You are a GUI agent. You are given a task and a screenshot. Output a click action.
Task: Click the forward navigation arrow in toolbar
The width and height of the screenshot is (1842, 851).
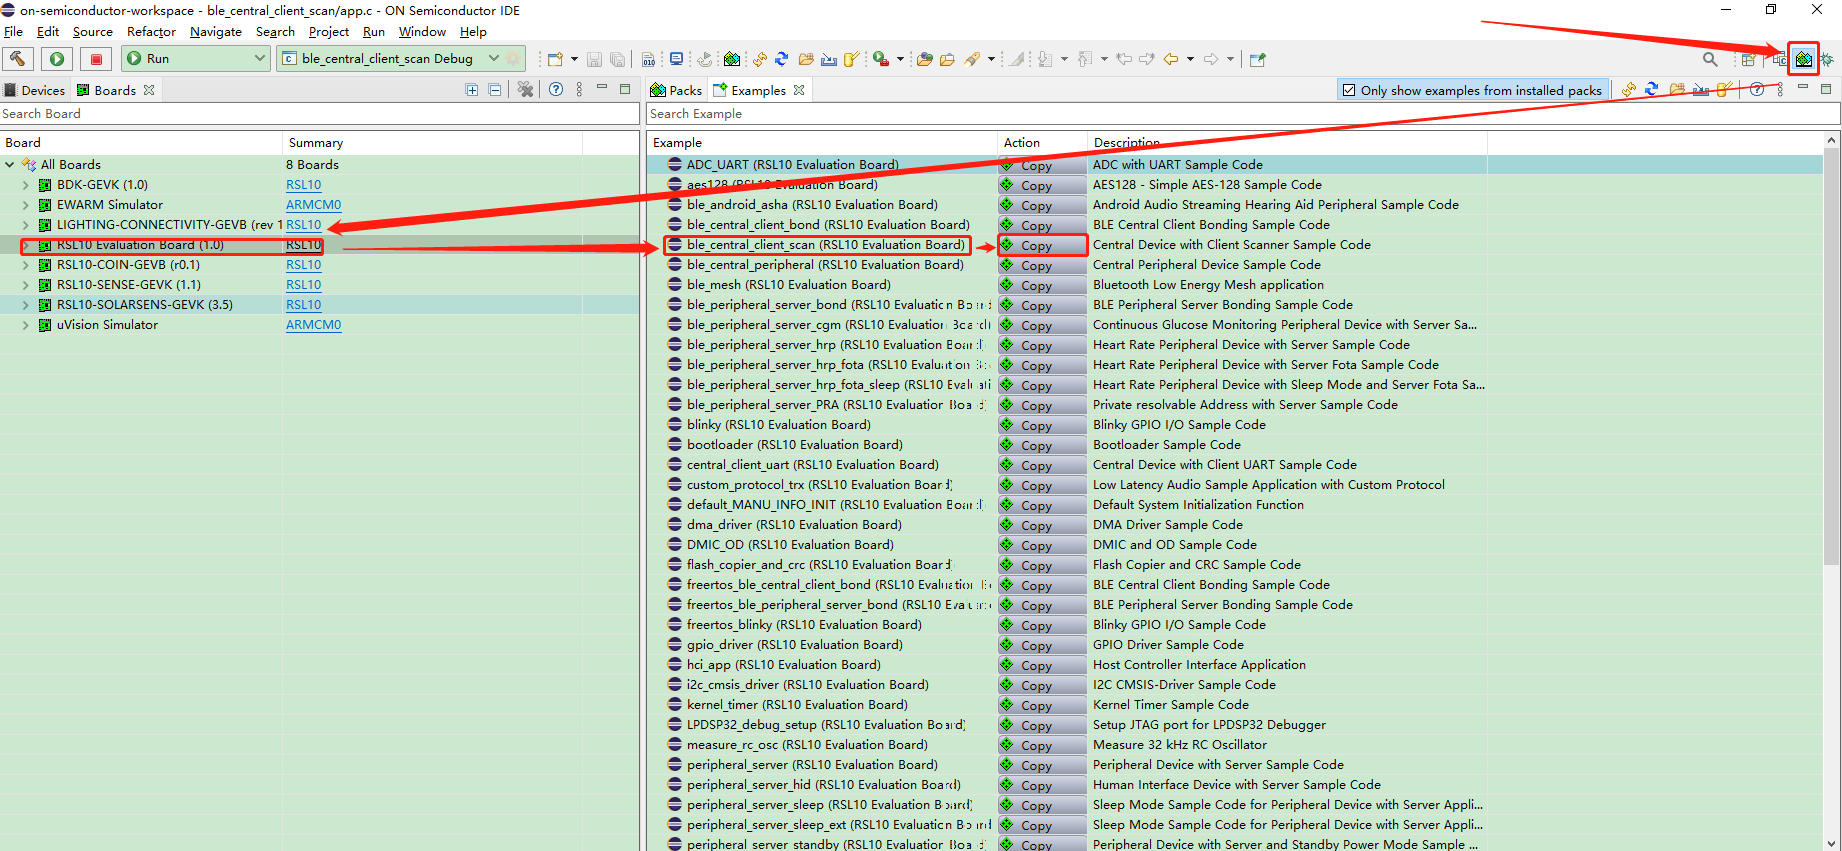1211,59
